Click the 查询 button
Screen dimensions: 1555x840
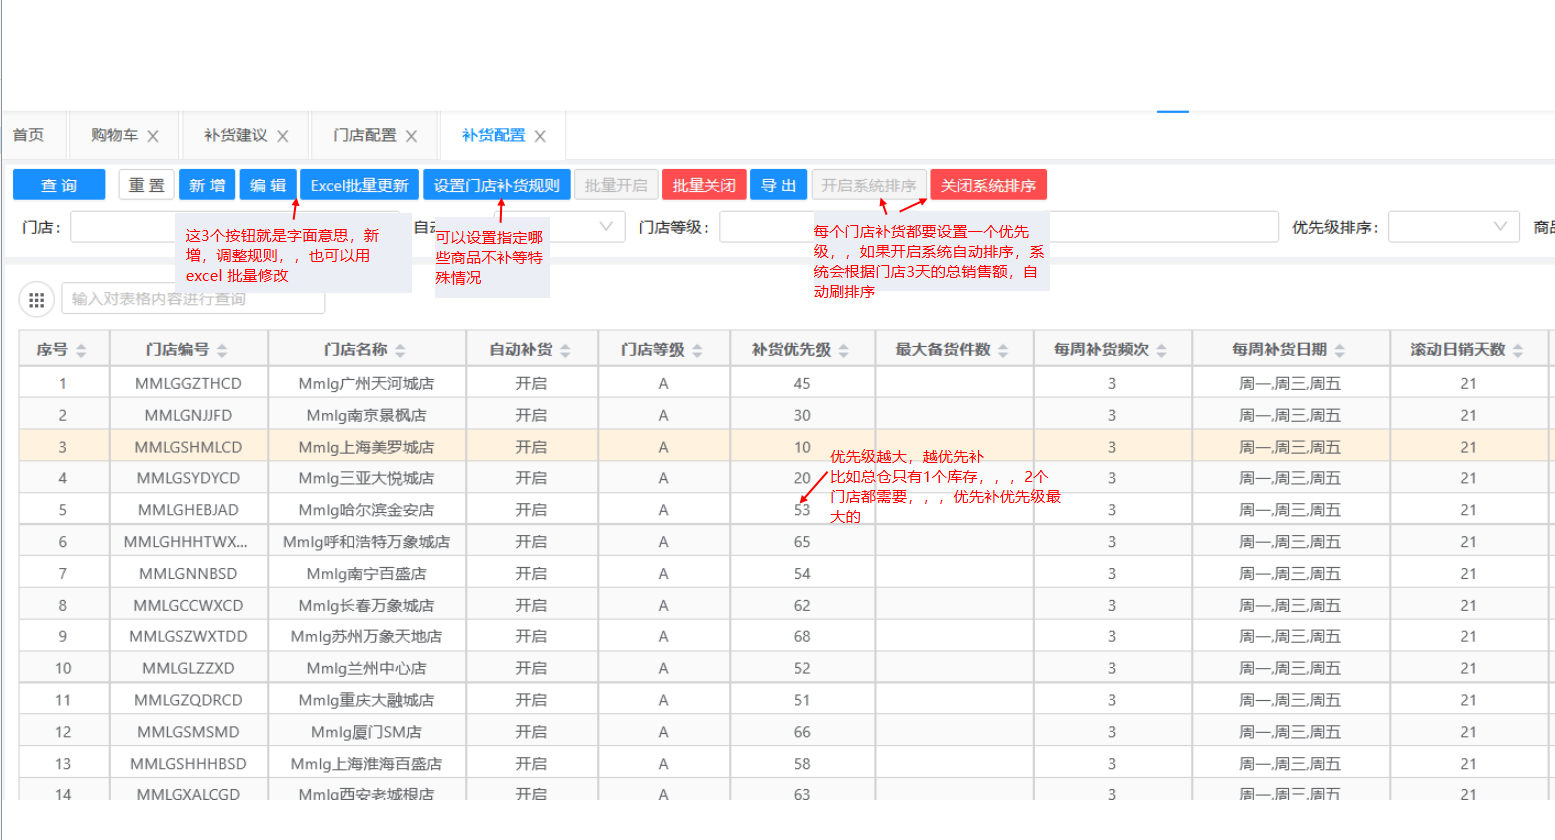point(59,185)
